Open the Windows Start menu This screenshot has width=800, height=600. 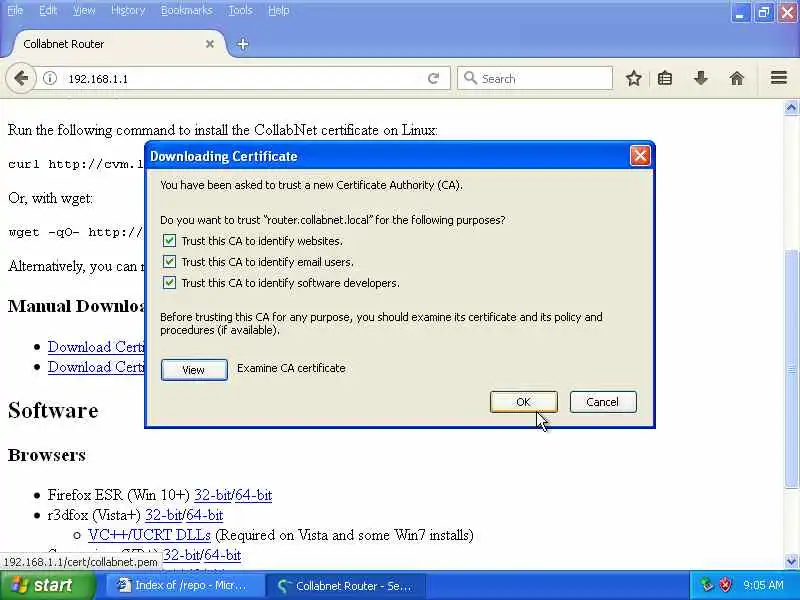pos(47,585)
